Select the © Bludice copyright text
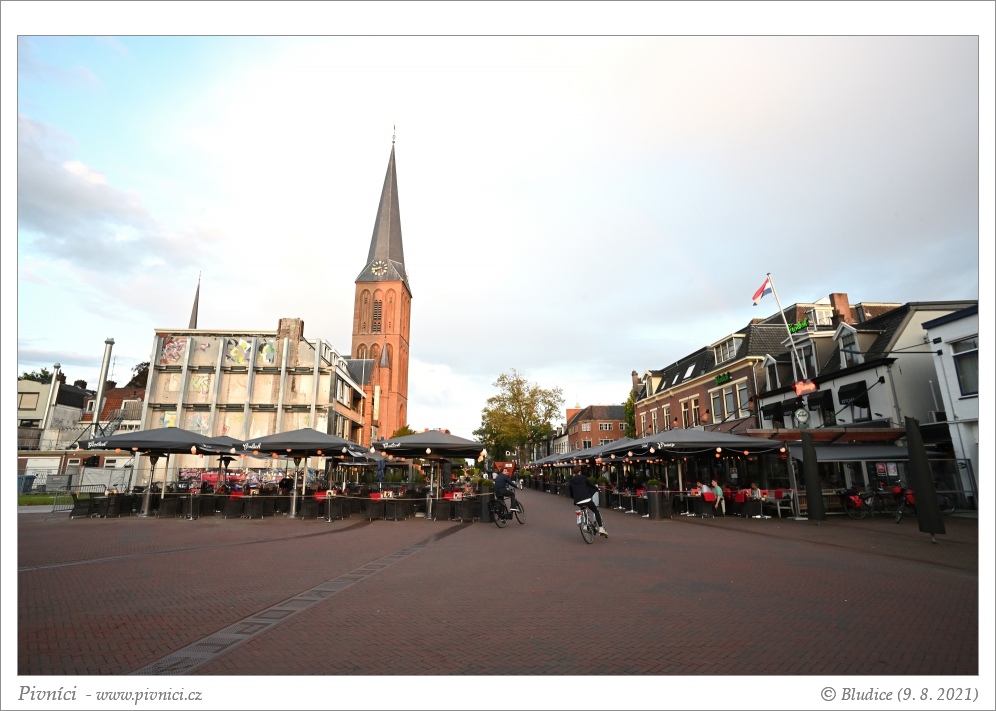The width and height of the screenshot is (996, 711). tap(856, 694)
